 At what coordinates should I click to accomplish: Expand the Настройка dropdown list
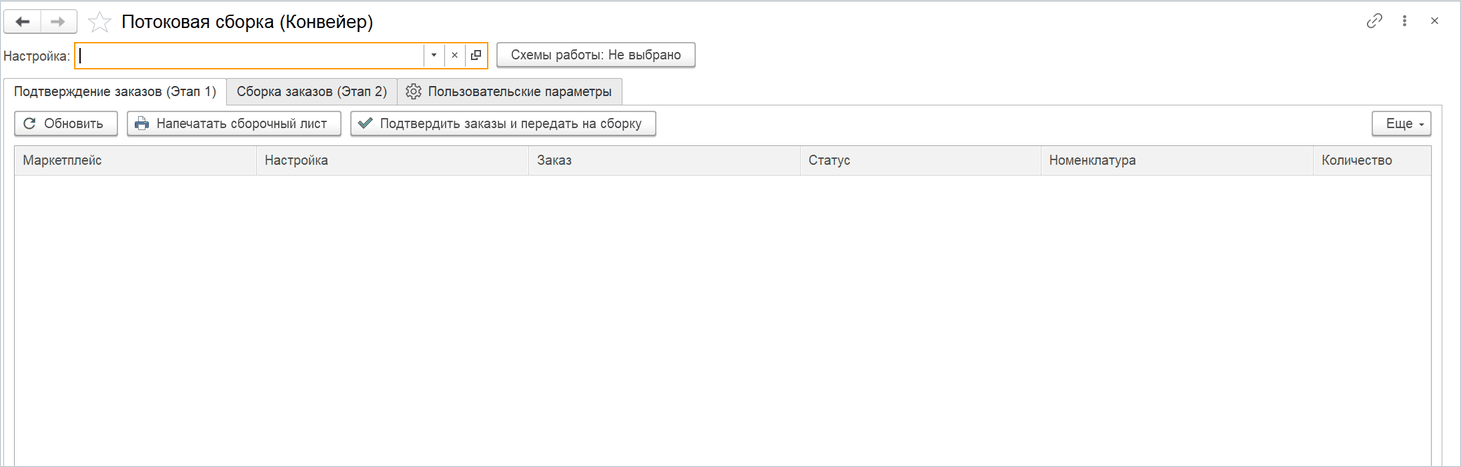tap(434, 55)
